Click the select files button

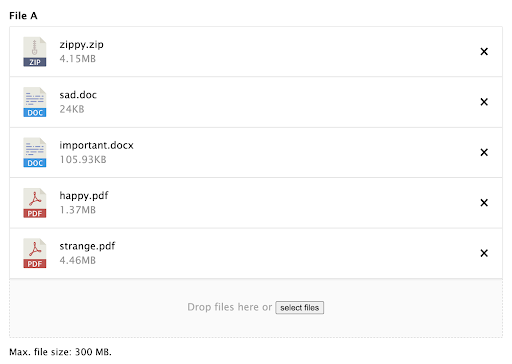tap(299, 308)
